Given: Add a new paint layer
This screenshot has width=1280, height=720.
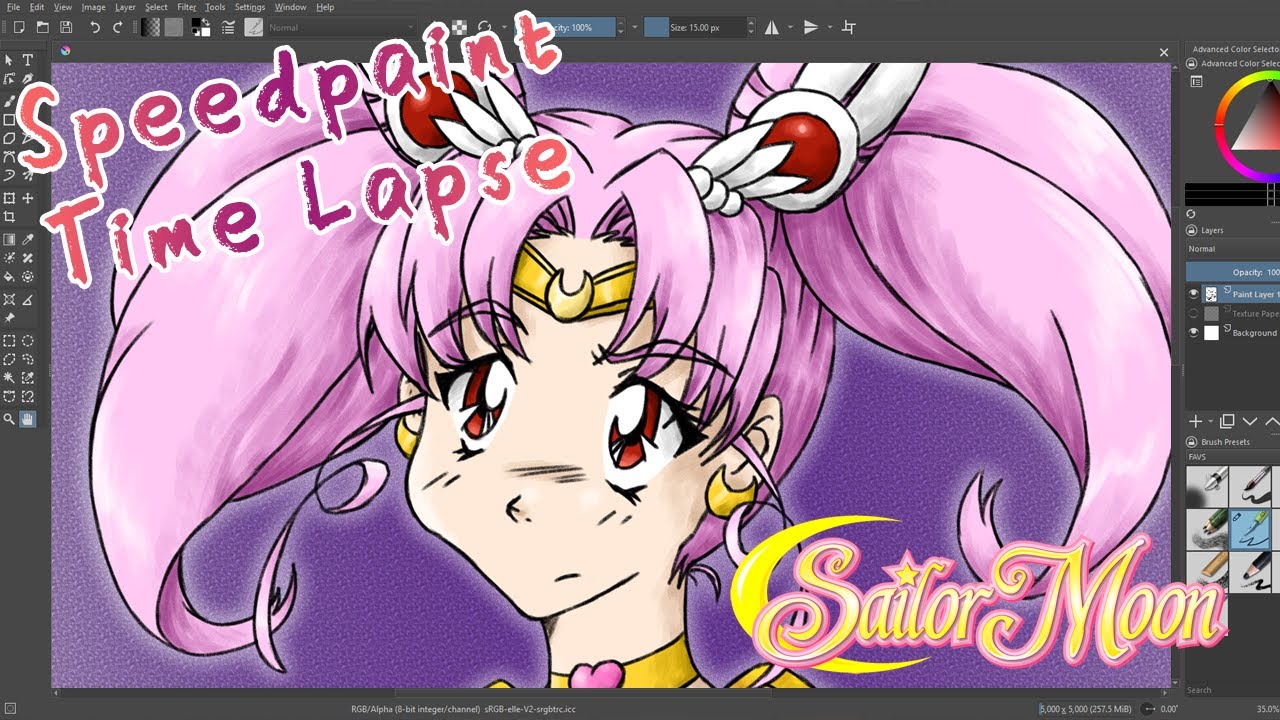Looking at the screenshot, I should click(x=1195, y=422).
